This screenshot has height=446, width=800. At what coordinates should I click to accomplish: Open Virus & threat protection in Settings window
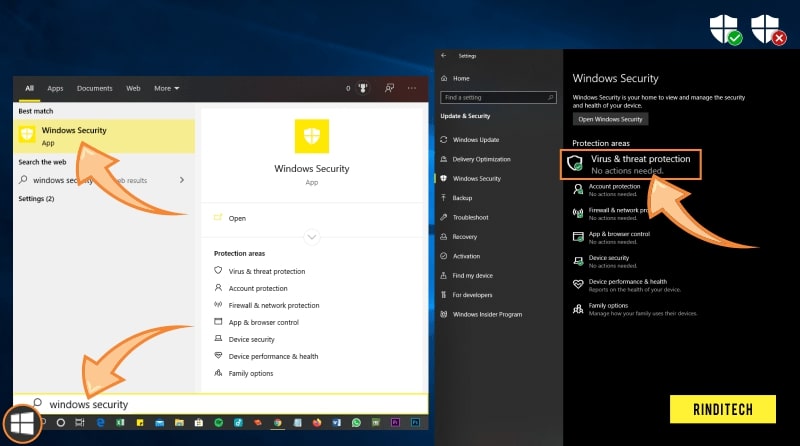point(631,164)
